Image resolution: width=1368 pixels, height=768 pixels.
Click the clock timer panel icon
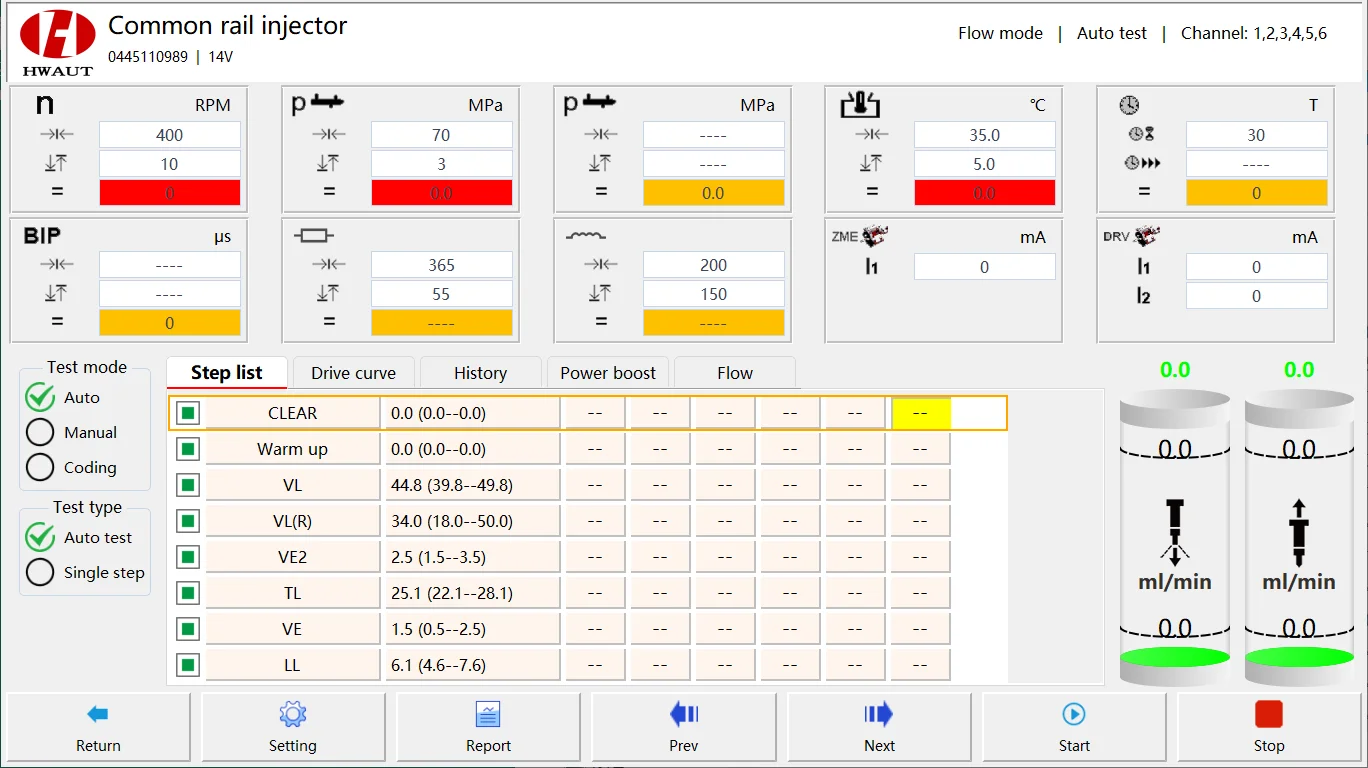pos(1130,104)
